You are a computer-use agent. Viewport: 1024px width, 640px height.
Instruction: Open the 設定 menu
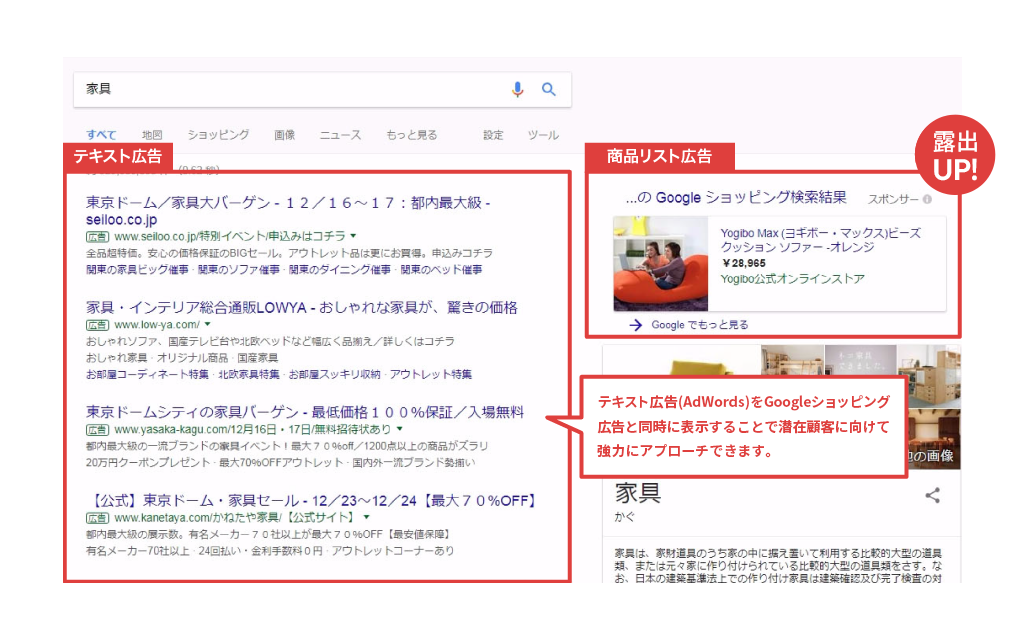[492, 134]
